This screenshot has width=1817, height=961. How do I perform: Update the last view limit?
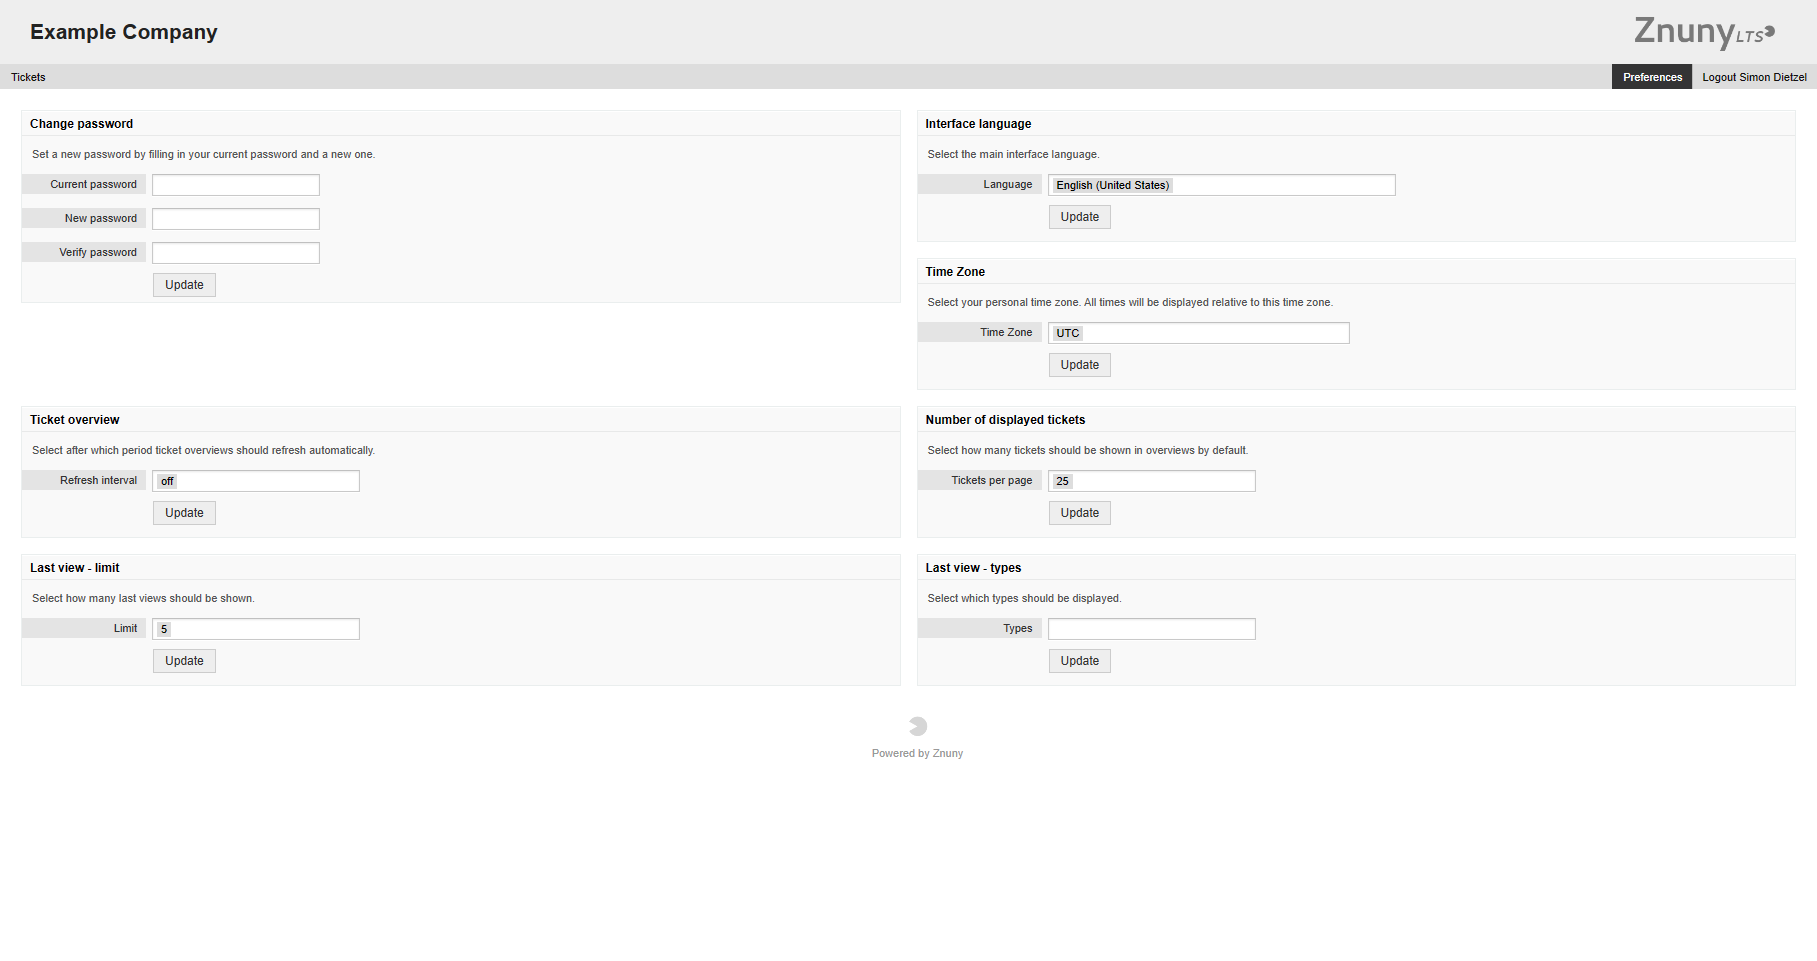[x=184, y=661]
